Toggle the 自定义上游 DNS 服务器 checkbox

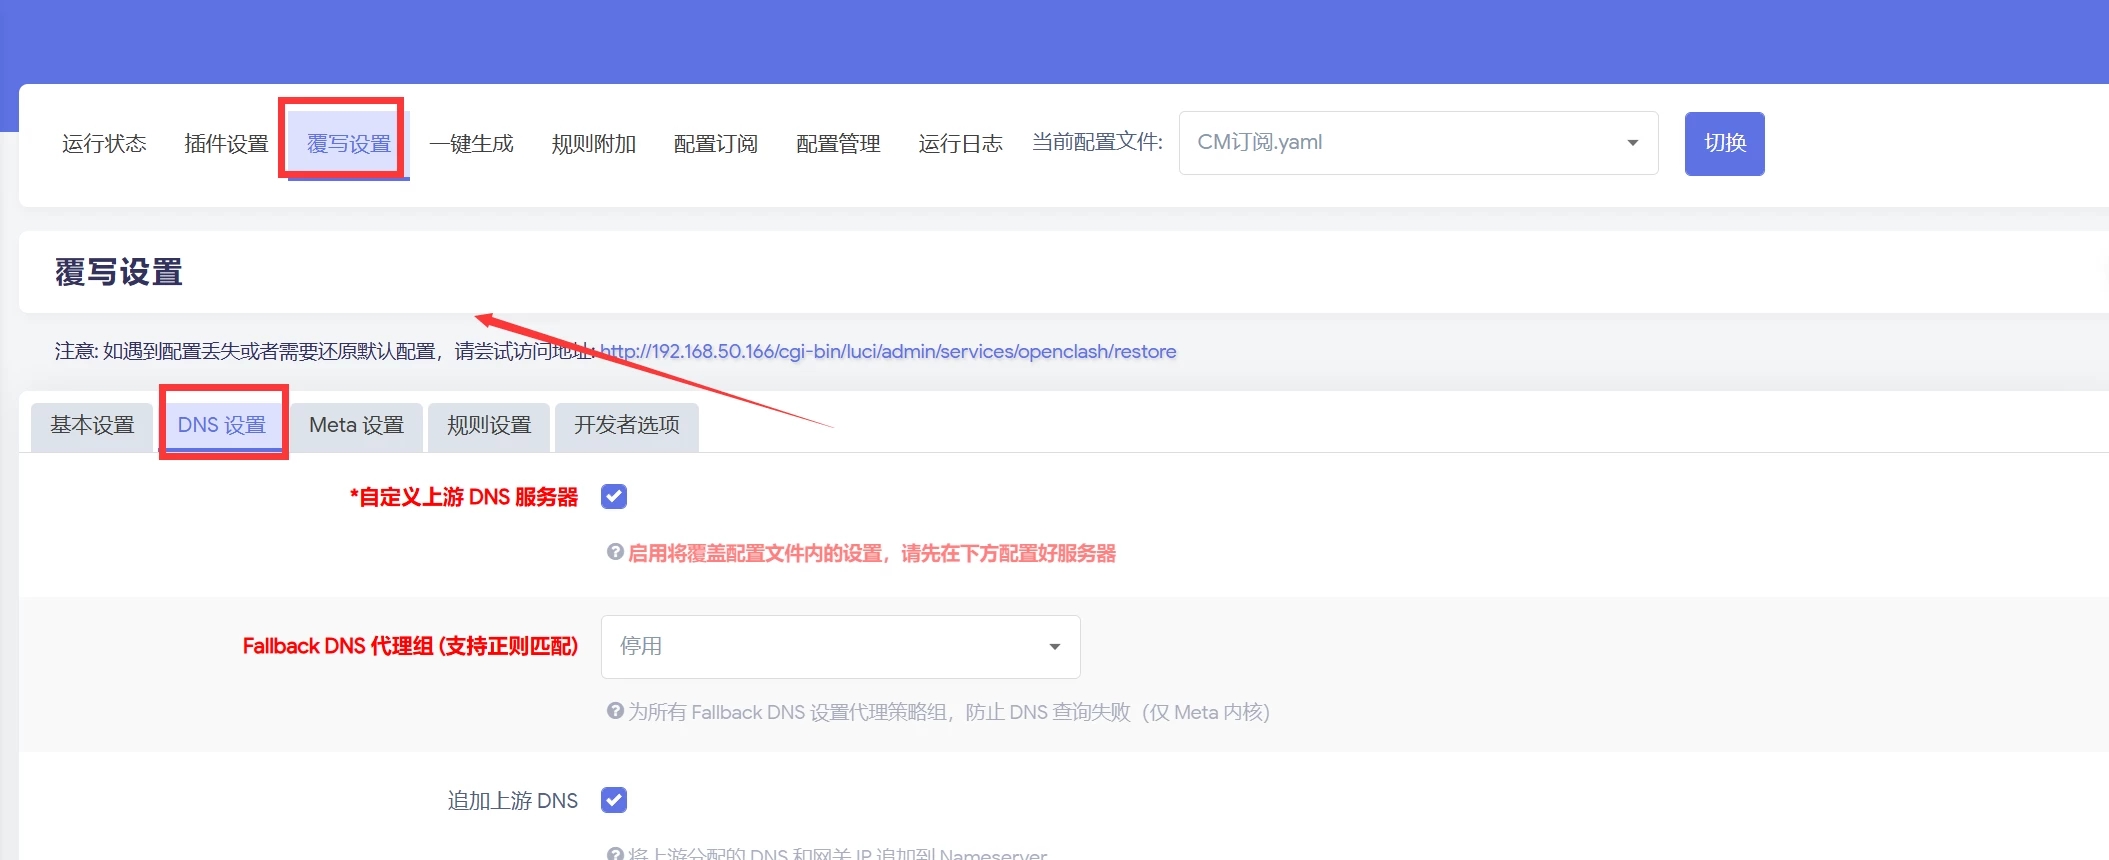[614, 497]
